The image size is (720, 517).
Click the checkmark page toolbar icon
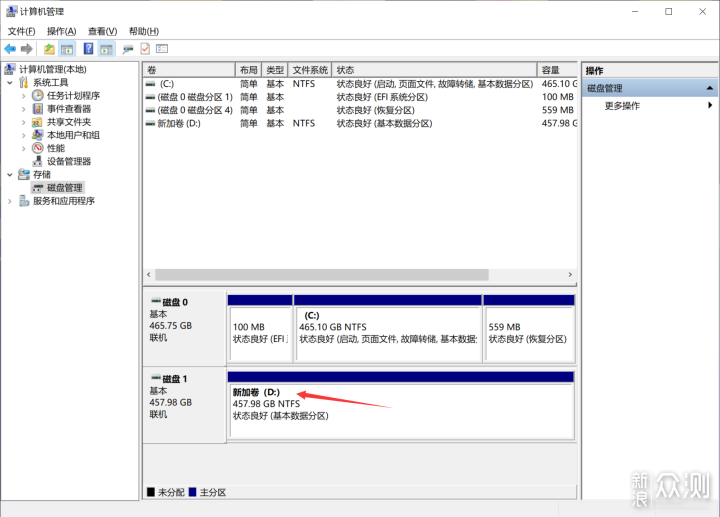pos(145,49)
